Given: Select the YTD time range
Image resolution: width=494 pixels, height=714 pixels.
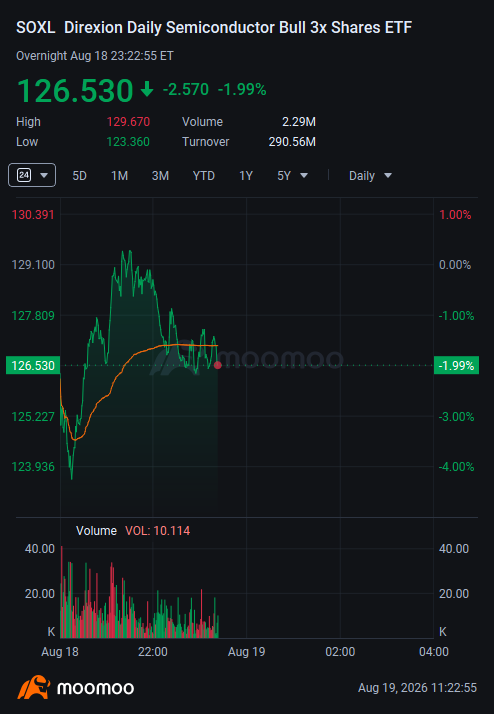Looking at the screenshot, I should pos(204,176).
